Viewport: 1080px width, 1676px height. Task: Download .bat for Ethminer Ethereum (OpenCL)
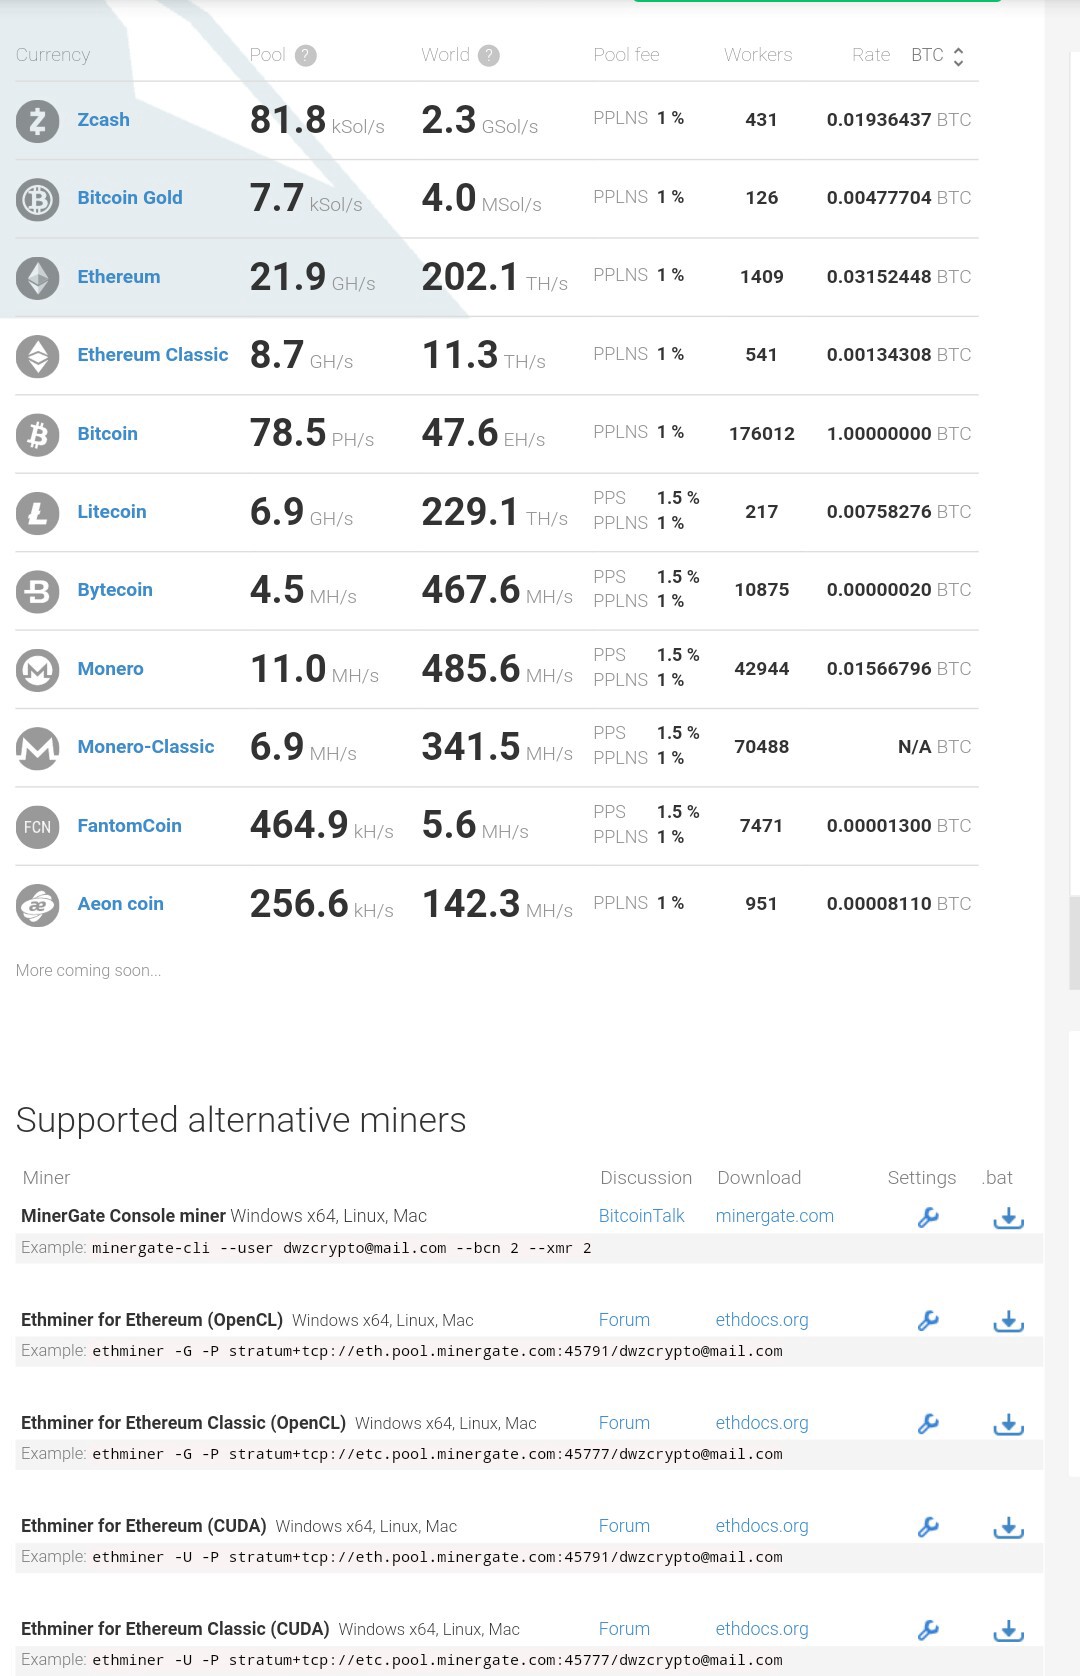[x=1008, y=1320]
